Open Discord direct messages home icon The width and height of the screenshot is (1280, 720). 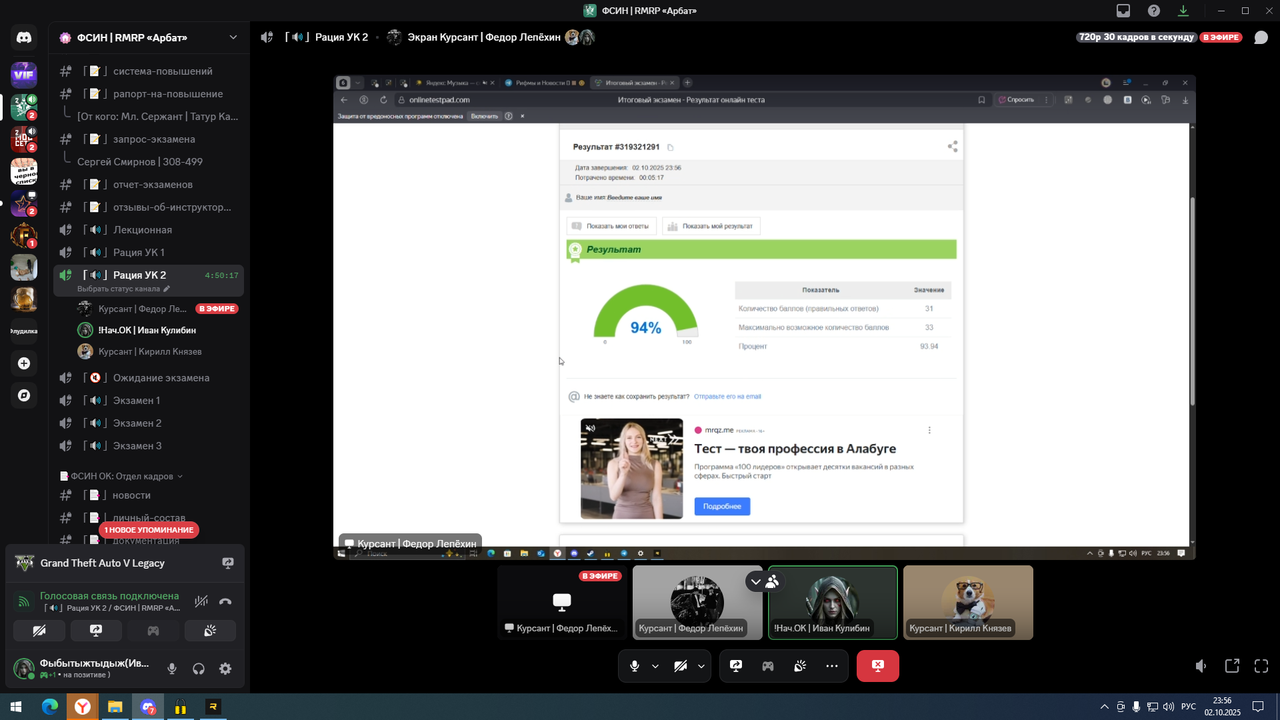coord(24,38)
